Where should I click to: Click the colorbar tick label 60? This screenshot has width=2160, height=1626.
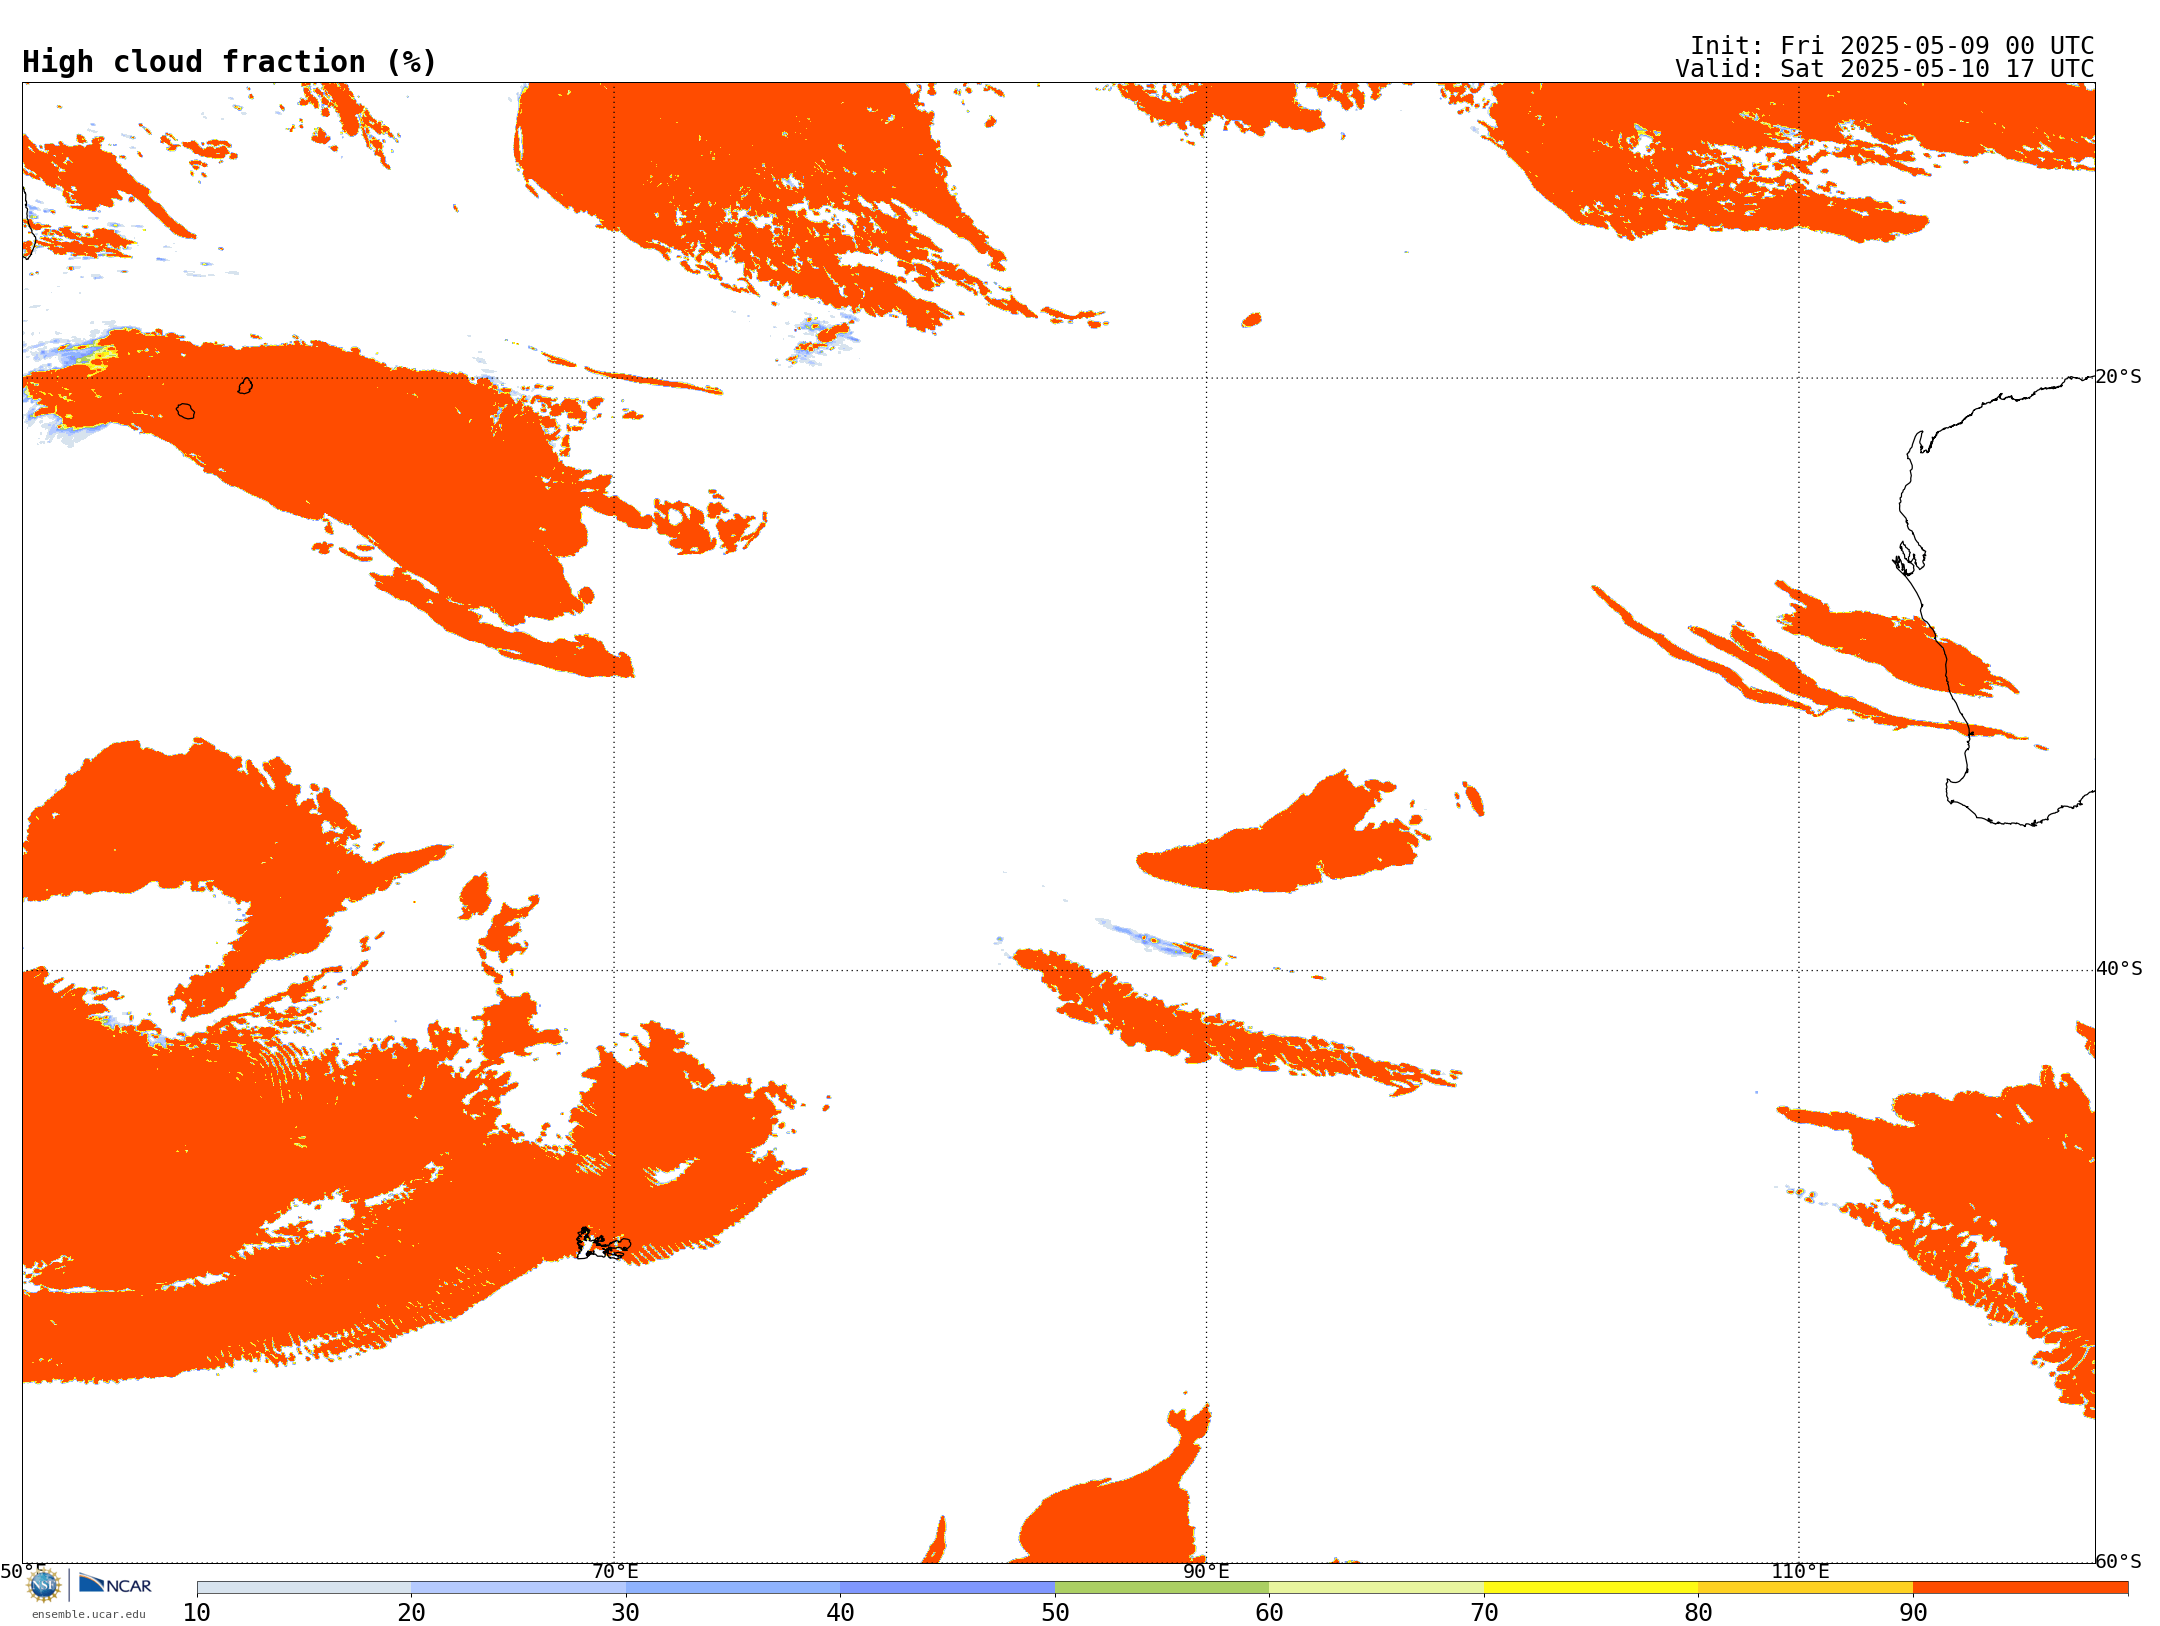coord(1269,1612)
